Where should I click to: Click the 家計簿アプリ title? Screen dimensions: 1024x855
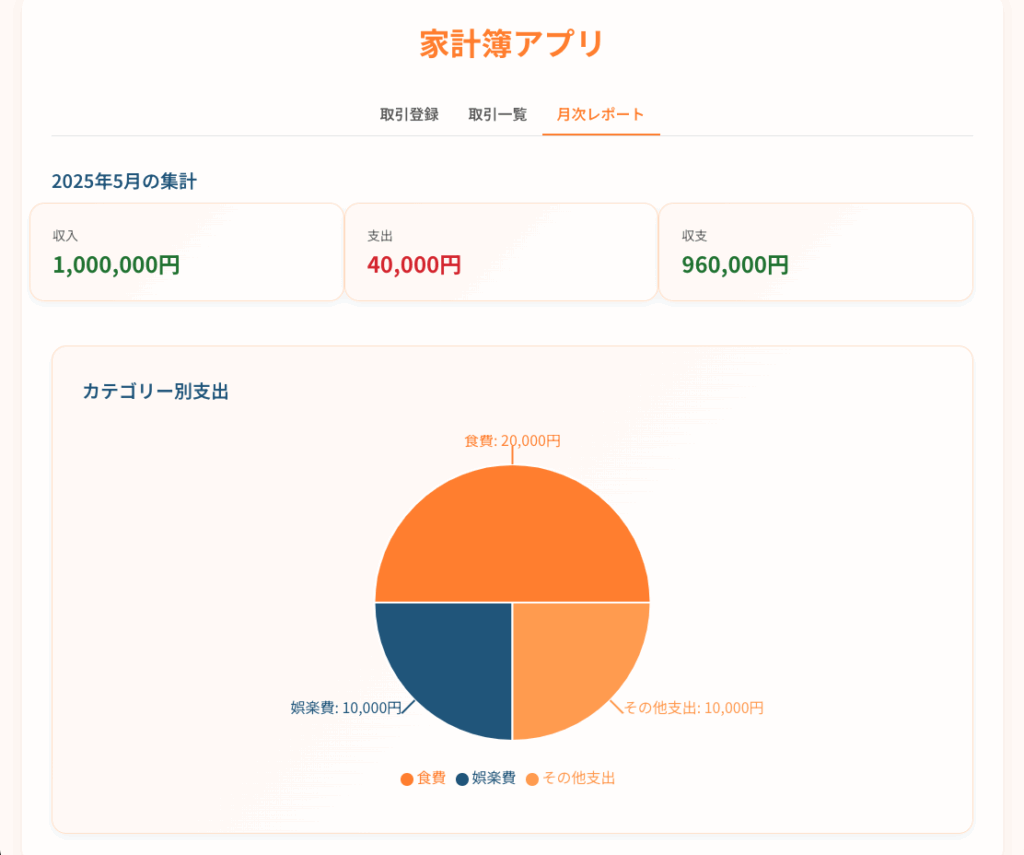point(511,44)
